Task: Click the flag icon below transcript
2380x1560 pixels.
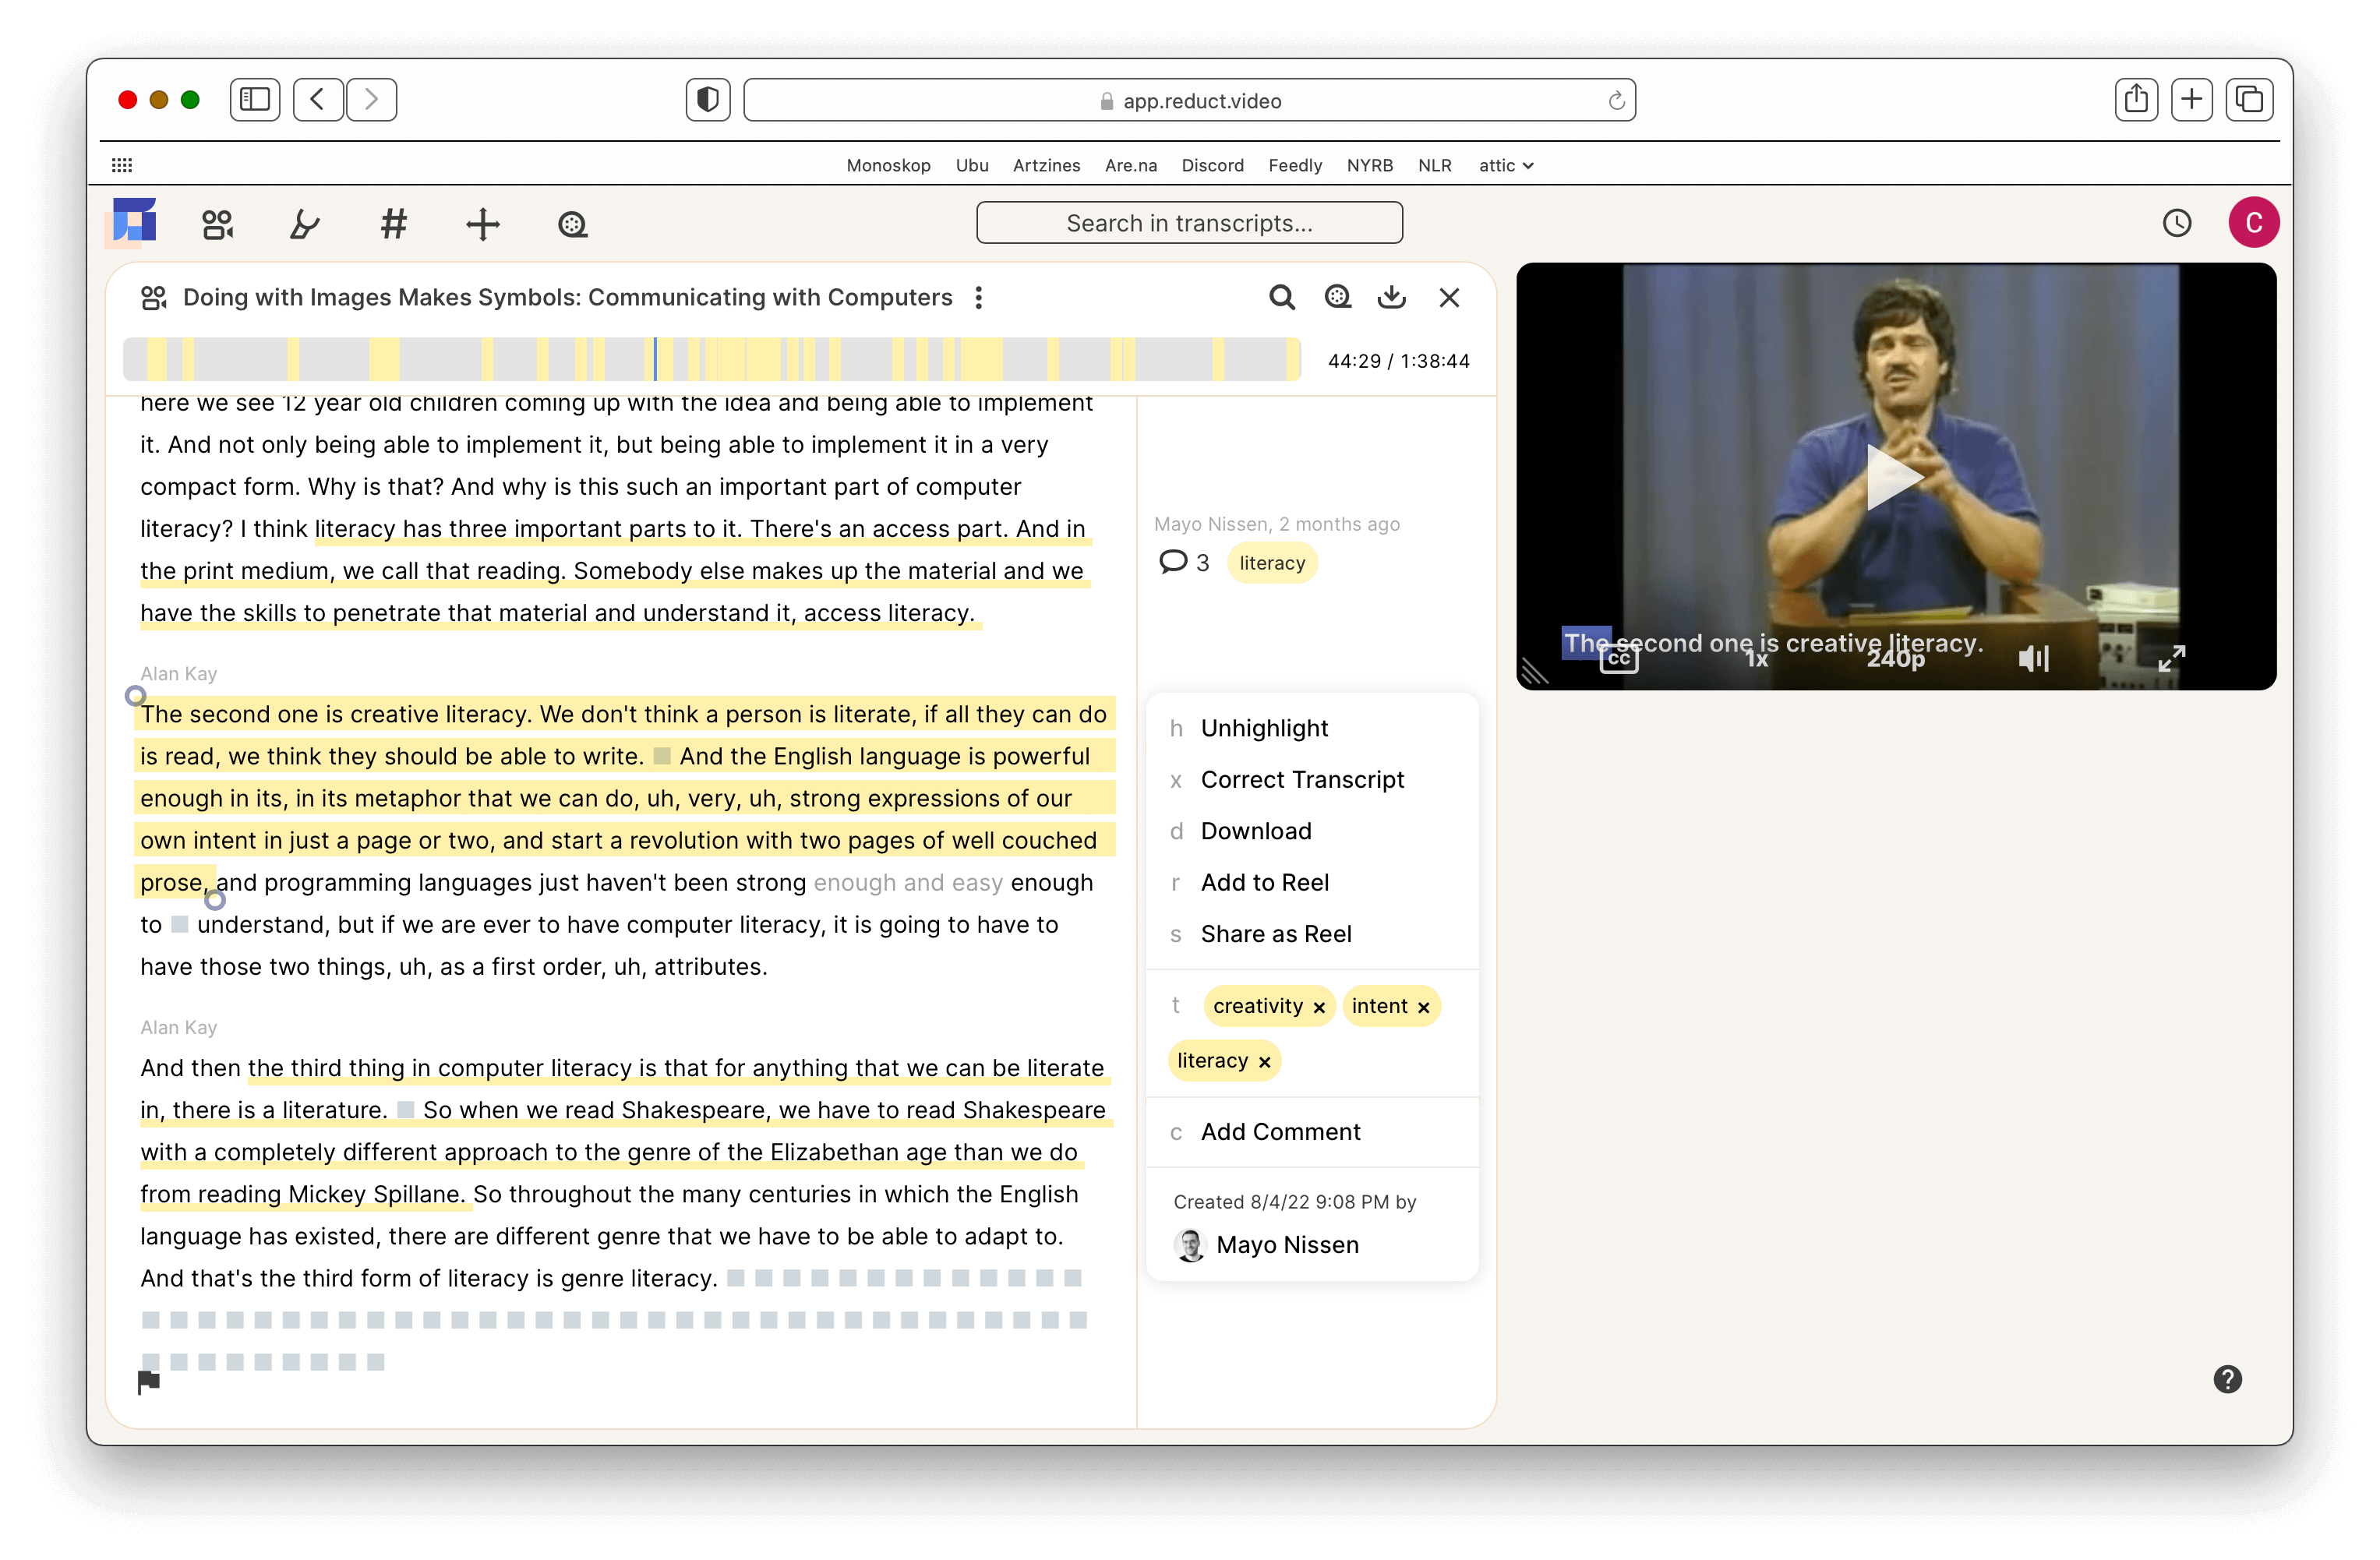Action: pyautogui.click(x=148, y=1382)
